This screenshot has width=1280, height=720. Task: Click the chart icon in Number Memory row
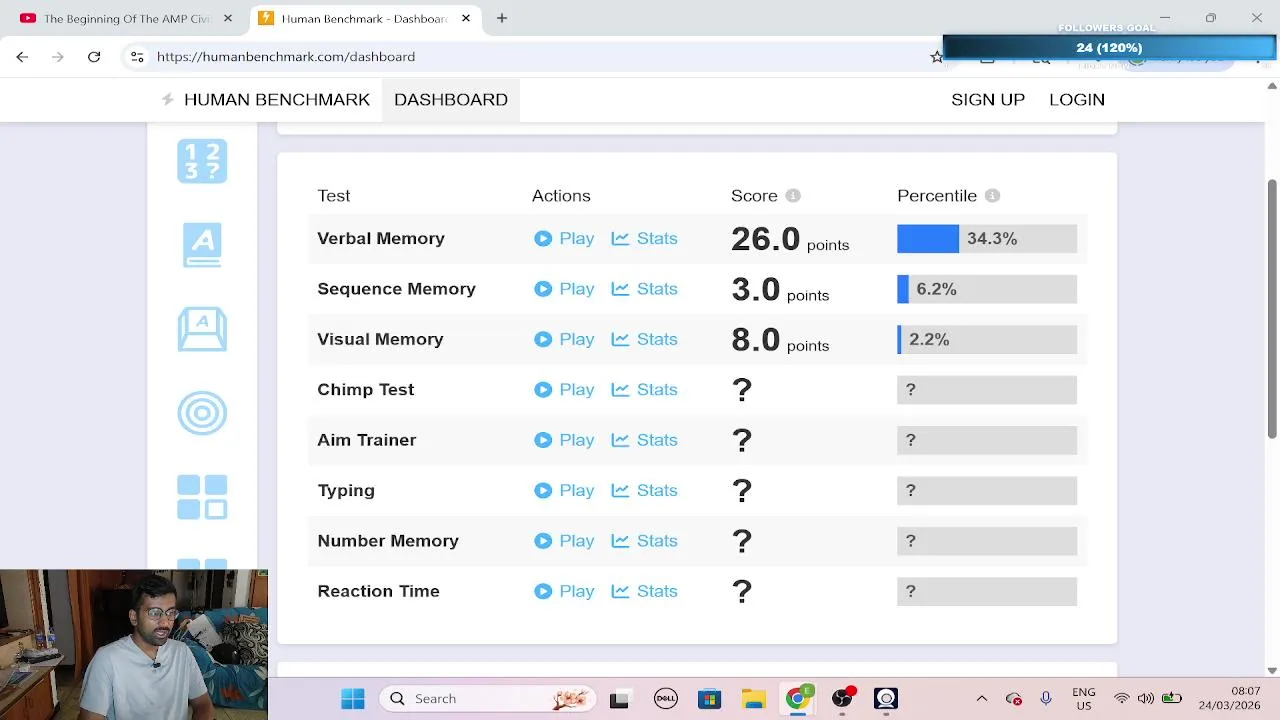620,541
